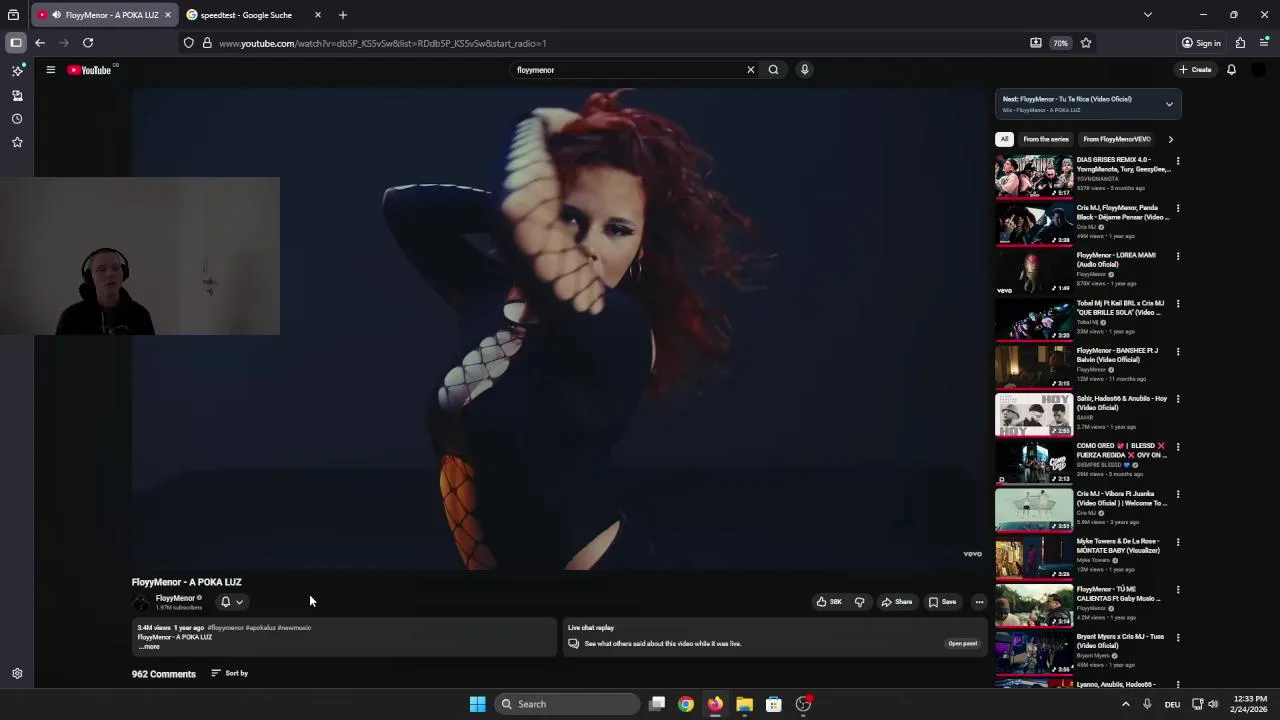Open the YouTube hamburger guide menu
This screenshot has width=1280, height=720.
pos(50,70)
